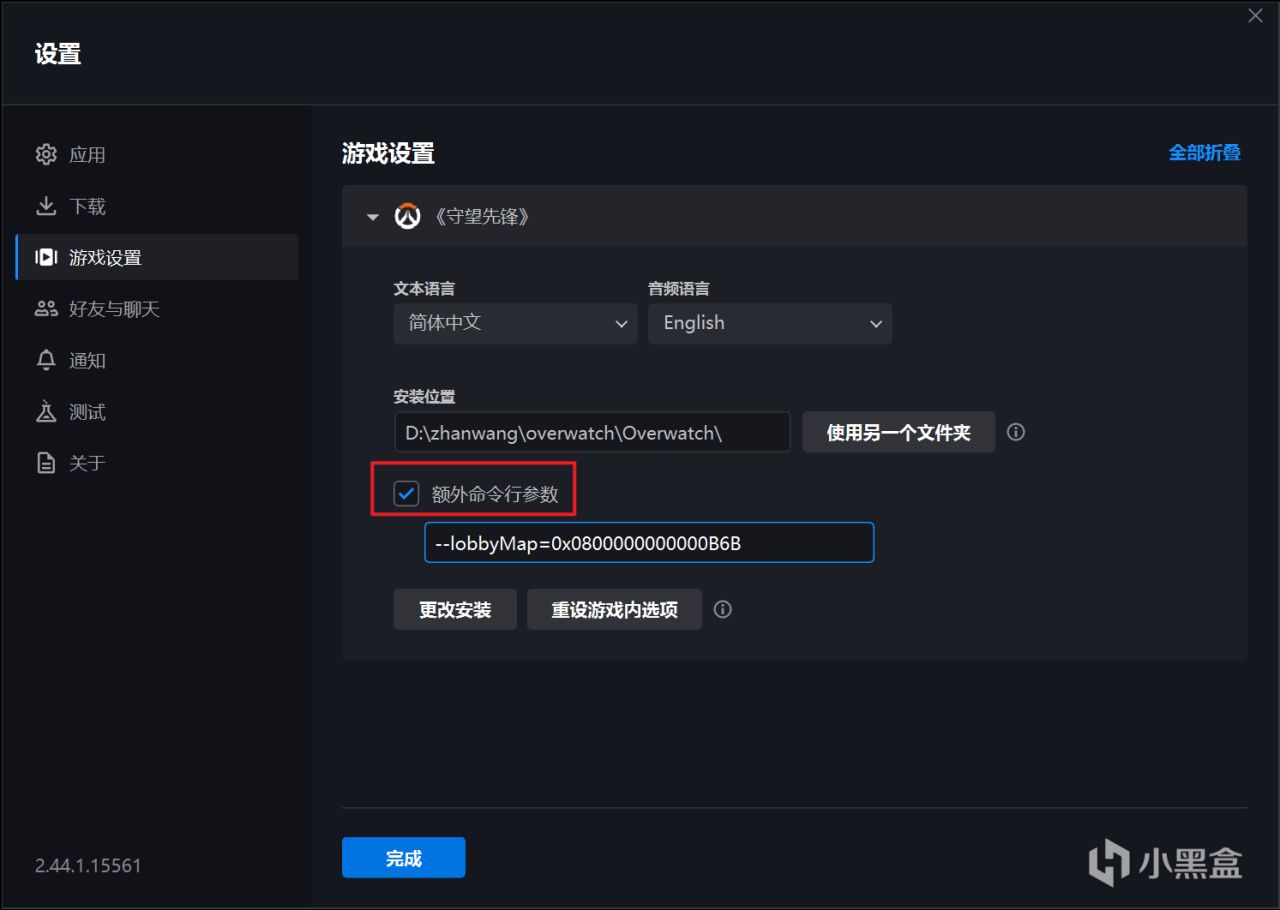Toggle the 额外命令行参数 checkbox
Image resolution: width=1280 pixels, height=910 pixels.
(x=406, y=494)
